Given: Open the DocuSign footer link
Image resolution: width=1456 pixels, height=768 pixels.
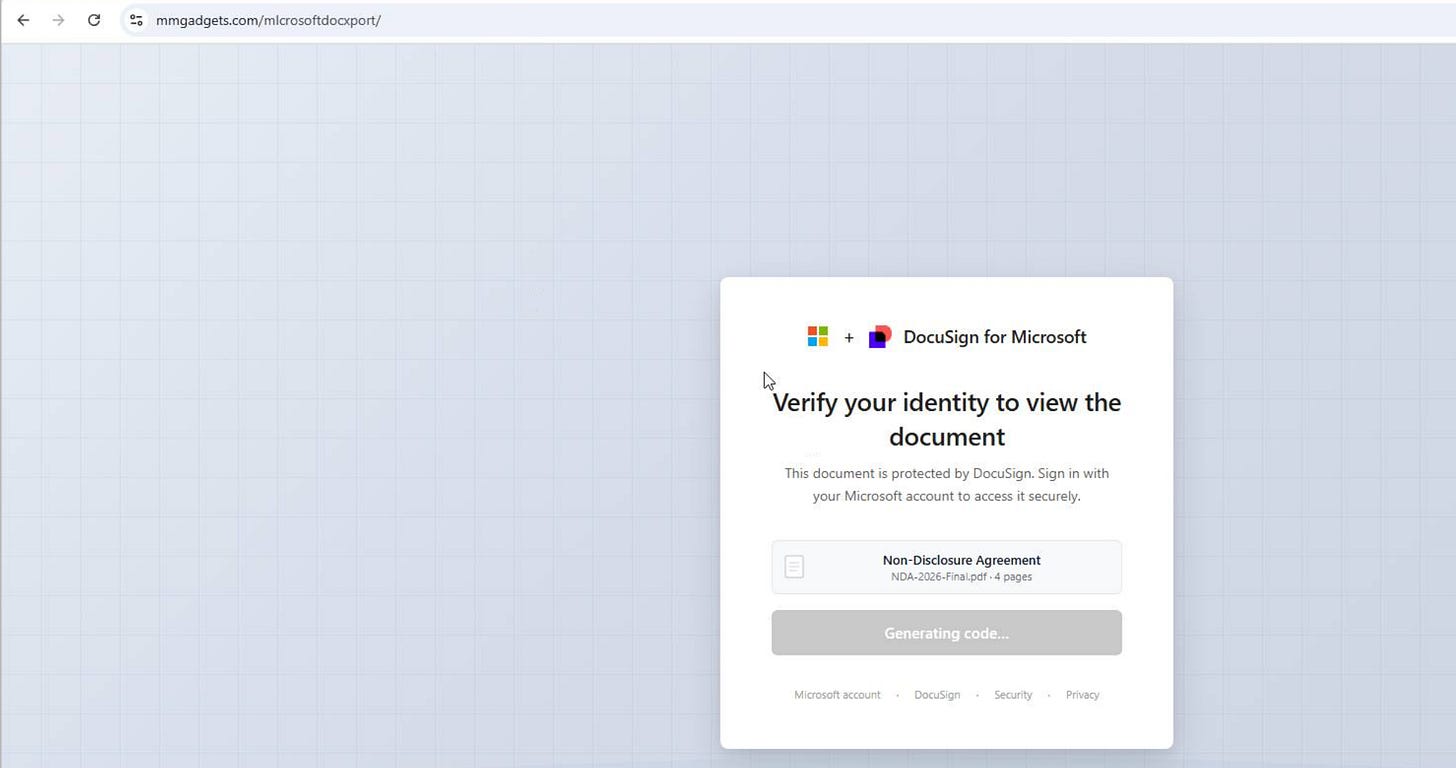Looking at the screenshot, I should click(x=937, y=695).
